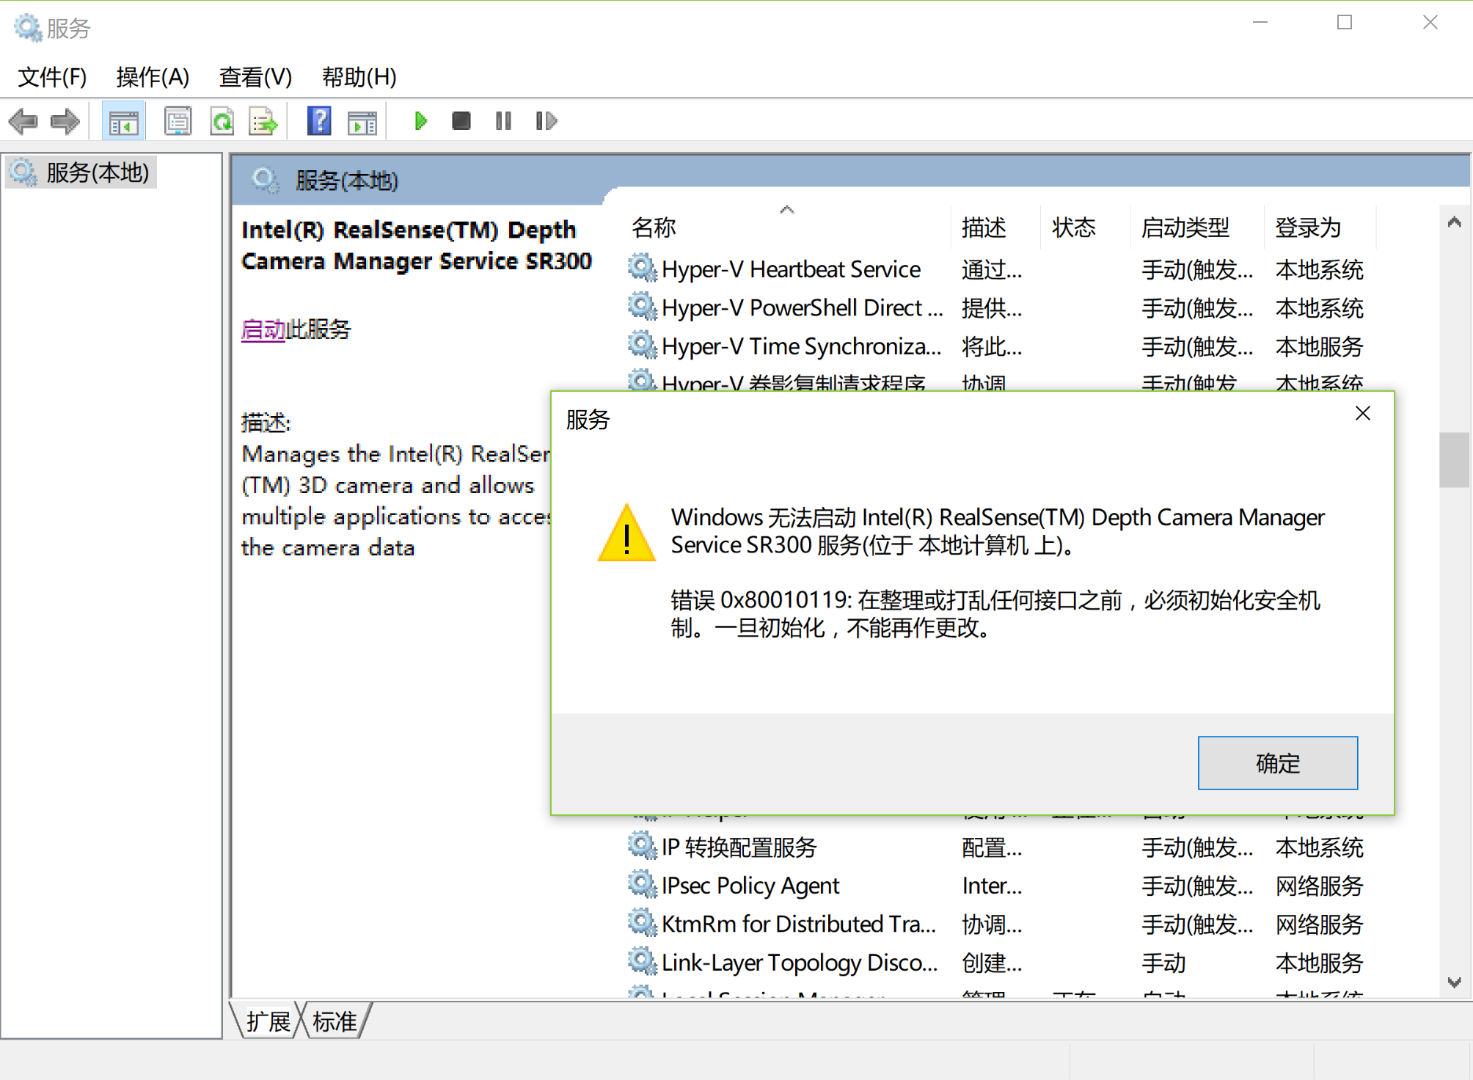Select the 服务(本地) tree node in the left pane
Viewport: 1473px width, 1080px height.
(x=97, y=173)
